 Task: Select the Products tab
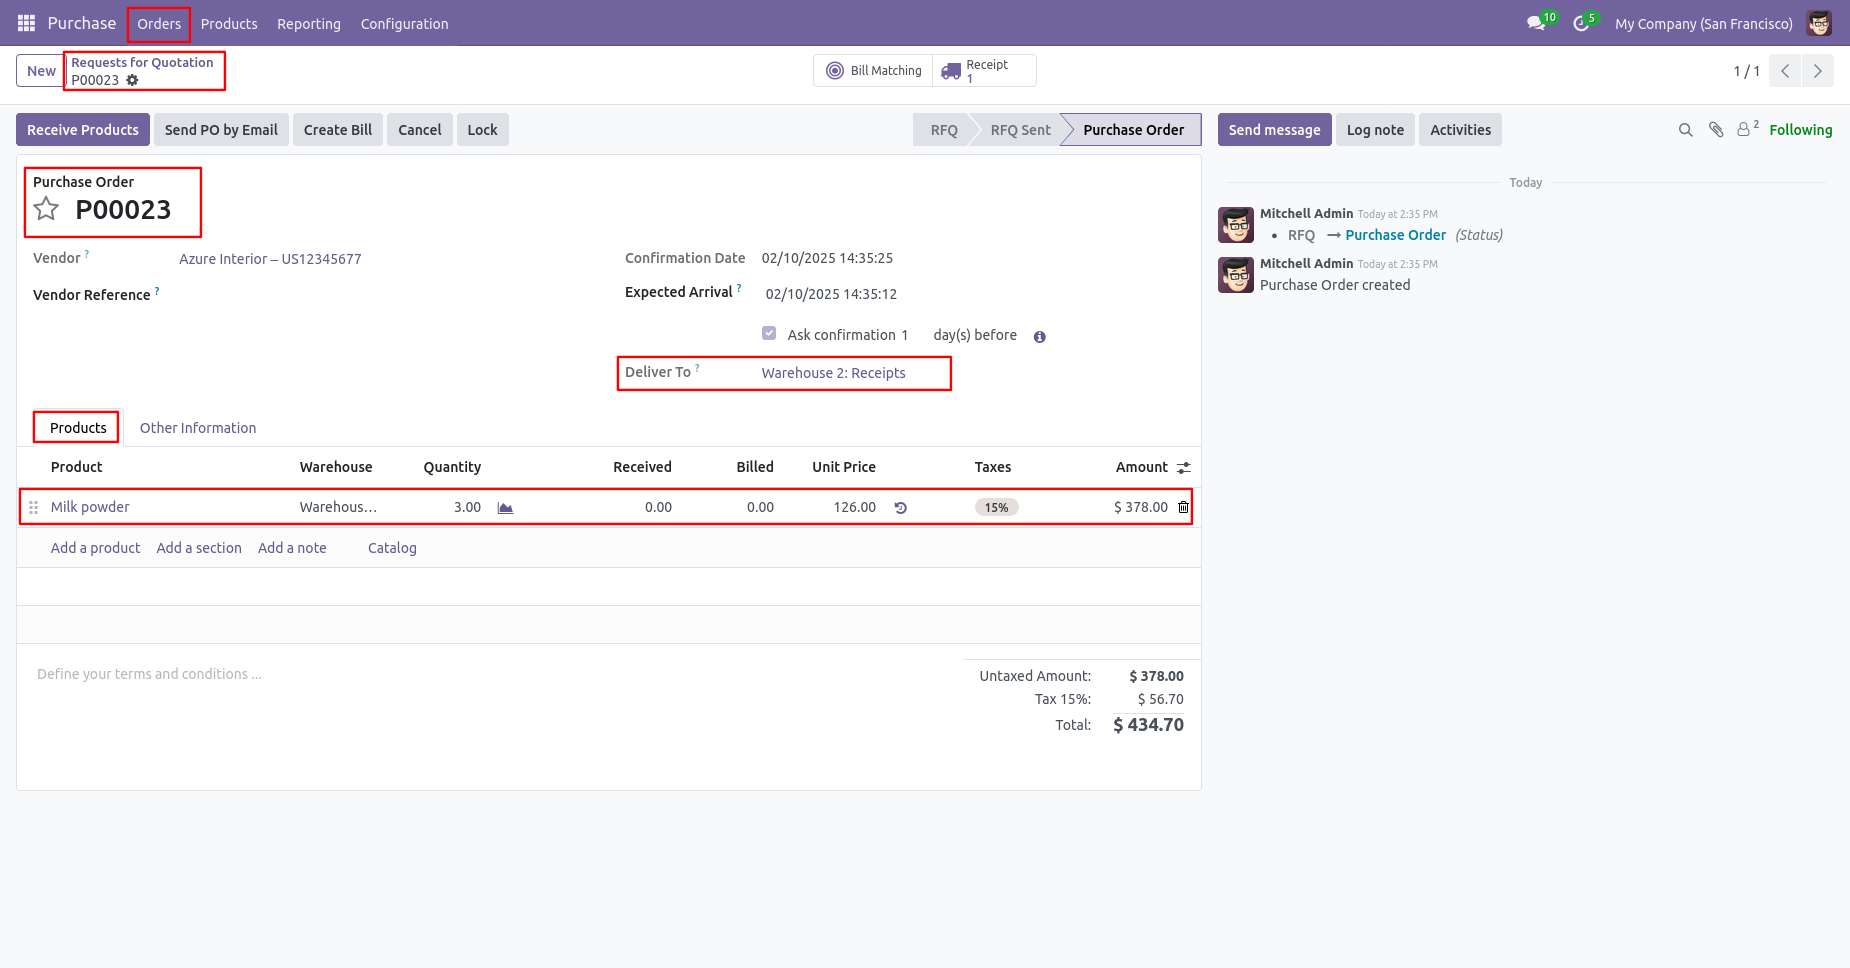[x=78, y=428]
